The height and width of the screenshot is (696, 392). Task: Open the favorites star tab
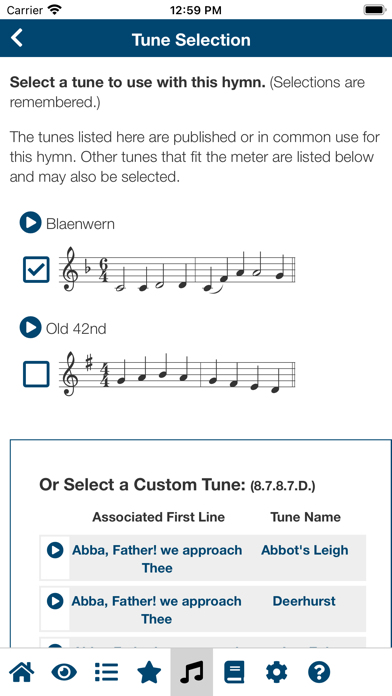[149, 672]
